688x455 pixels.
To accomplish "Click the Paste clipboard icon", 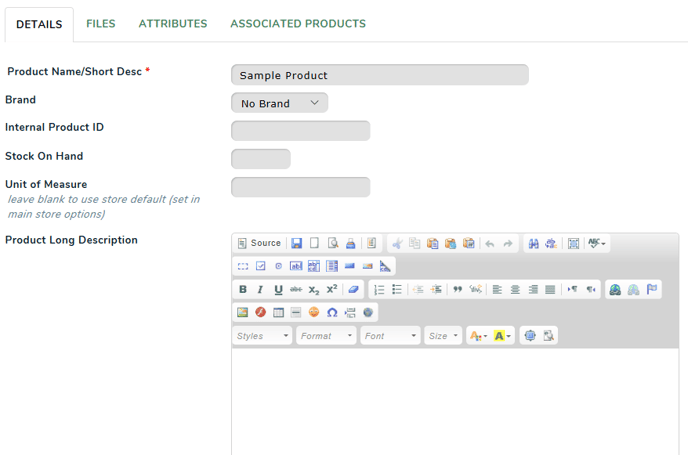I will pos(433,243).
